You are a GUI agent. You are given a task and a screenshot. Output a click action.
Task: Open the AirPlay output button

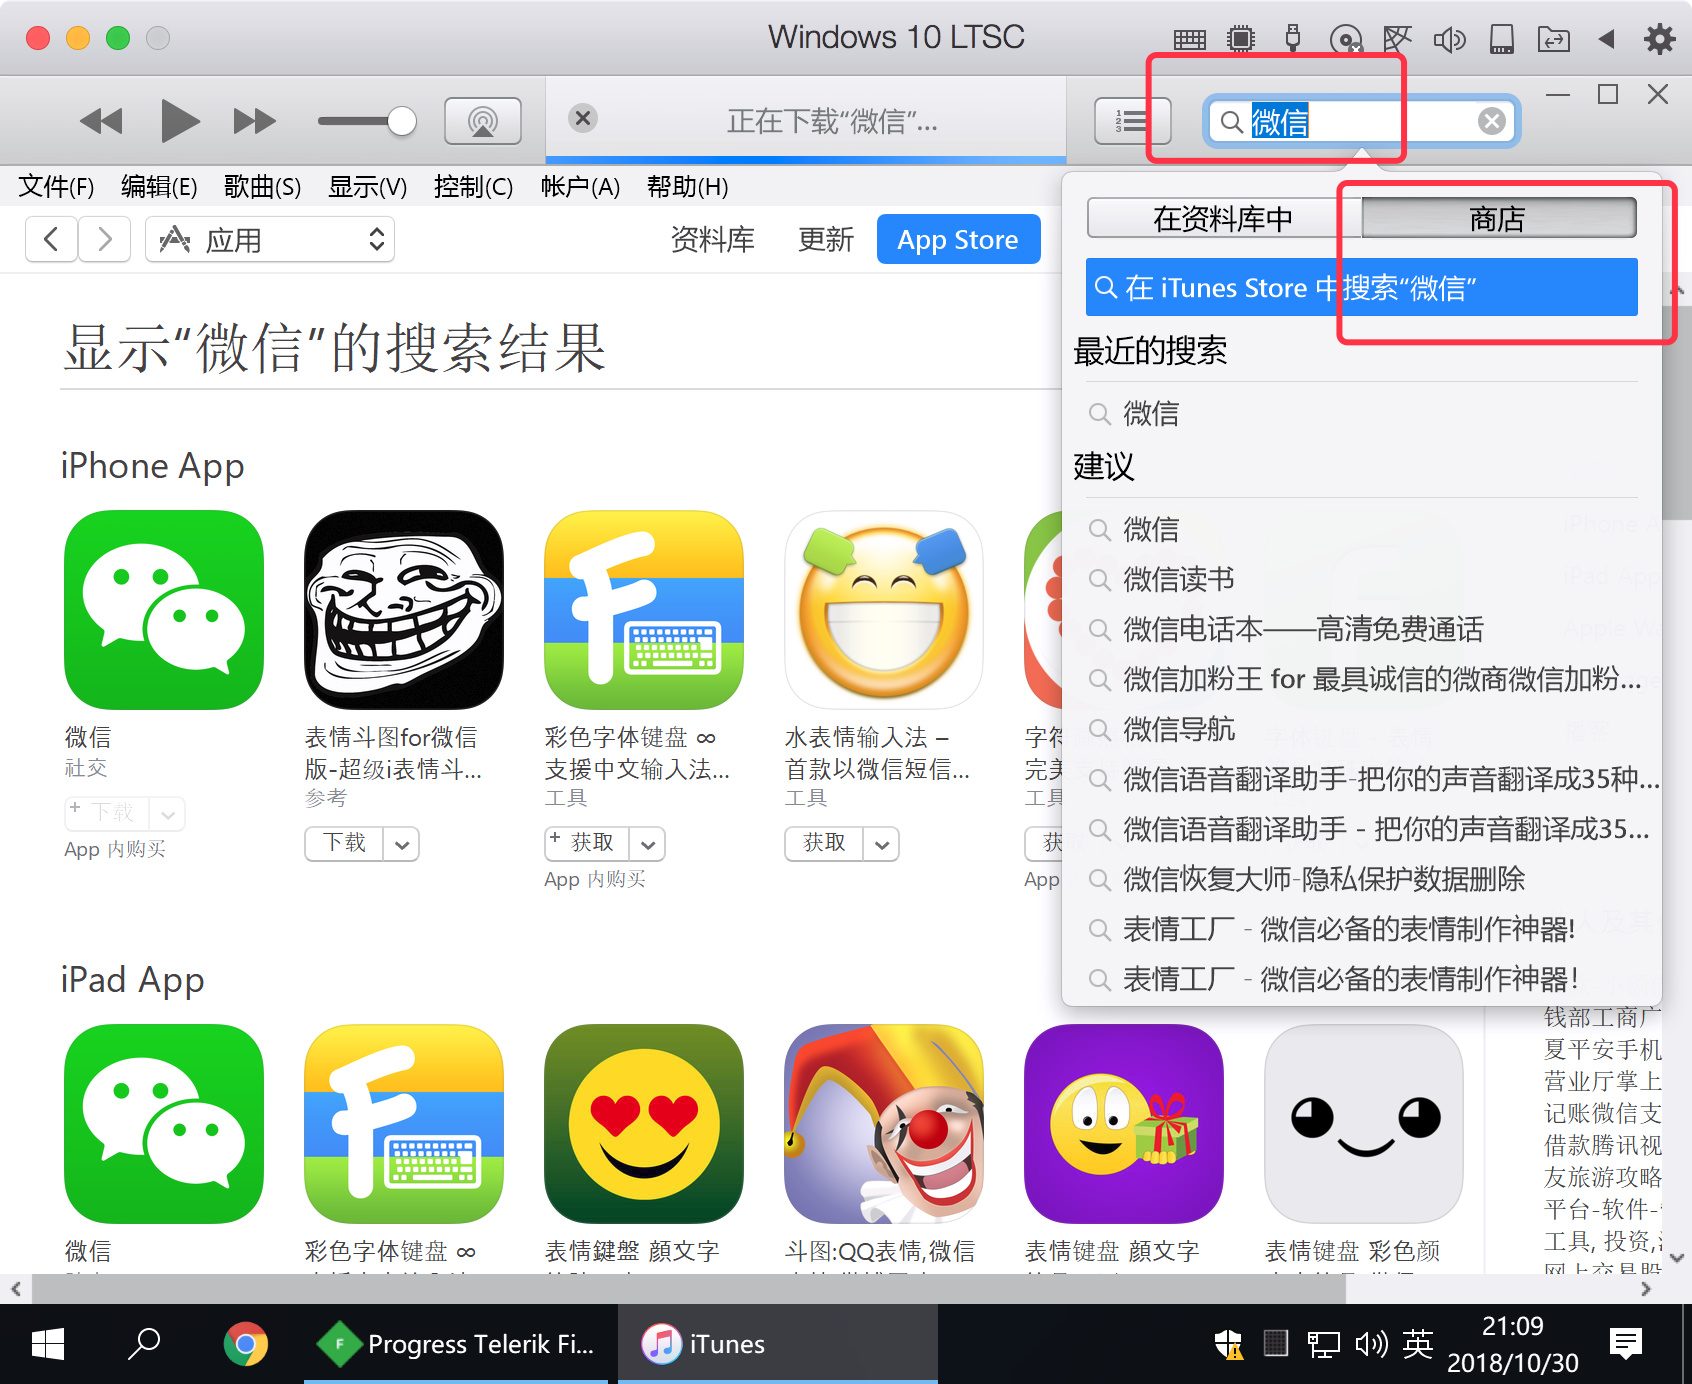pos(483,121)
